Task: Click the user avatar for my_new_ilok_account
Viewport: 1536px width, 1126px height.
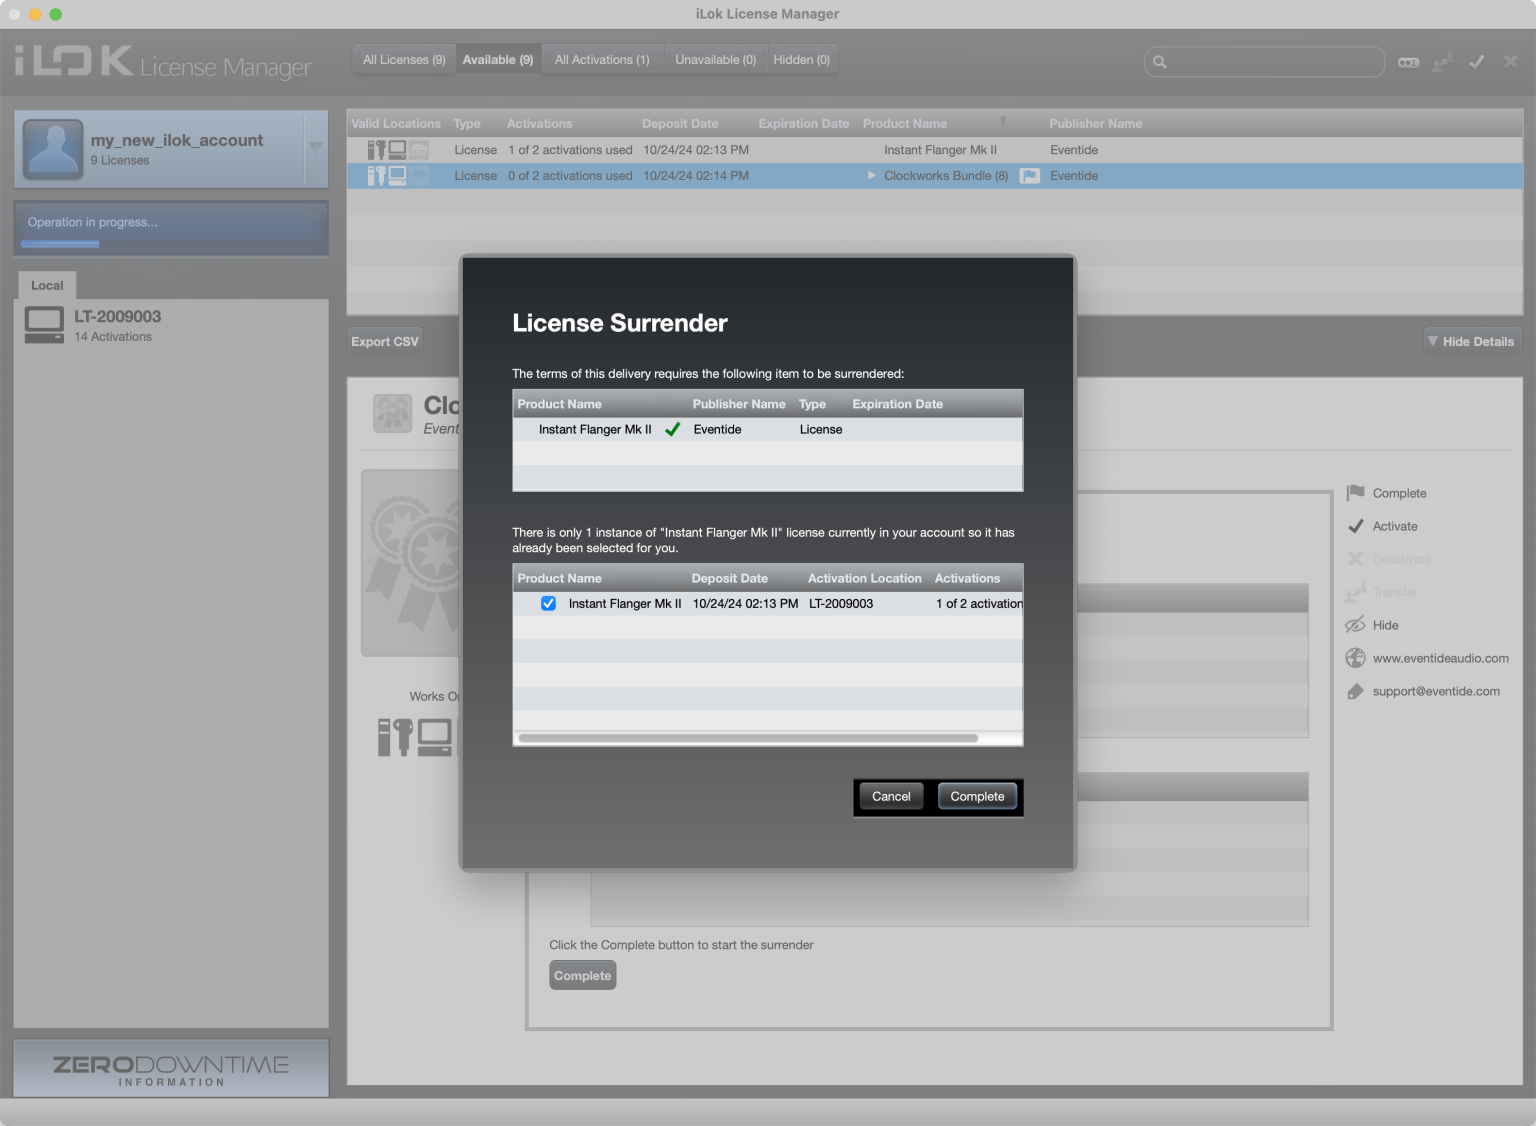Action: [x=52, y=148]
